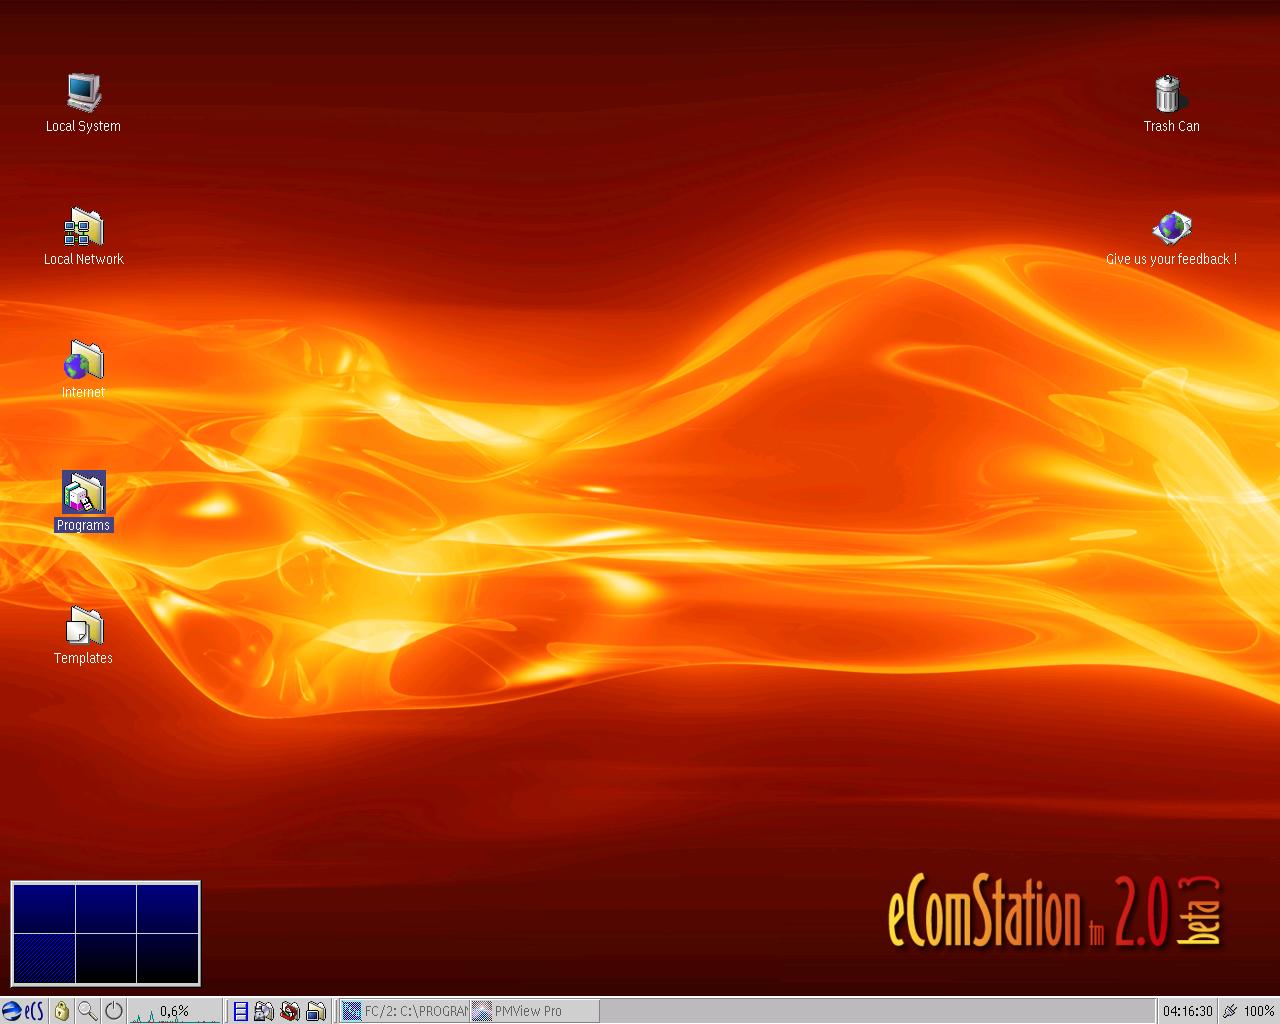Screen dimensions: 1280x1024
Task: Open the Internet folder icon
Action: point(84,361)
